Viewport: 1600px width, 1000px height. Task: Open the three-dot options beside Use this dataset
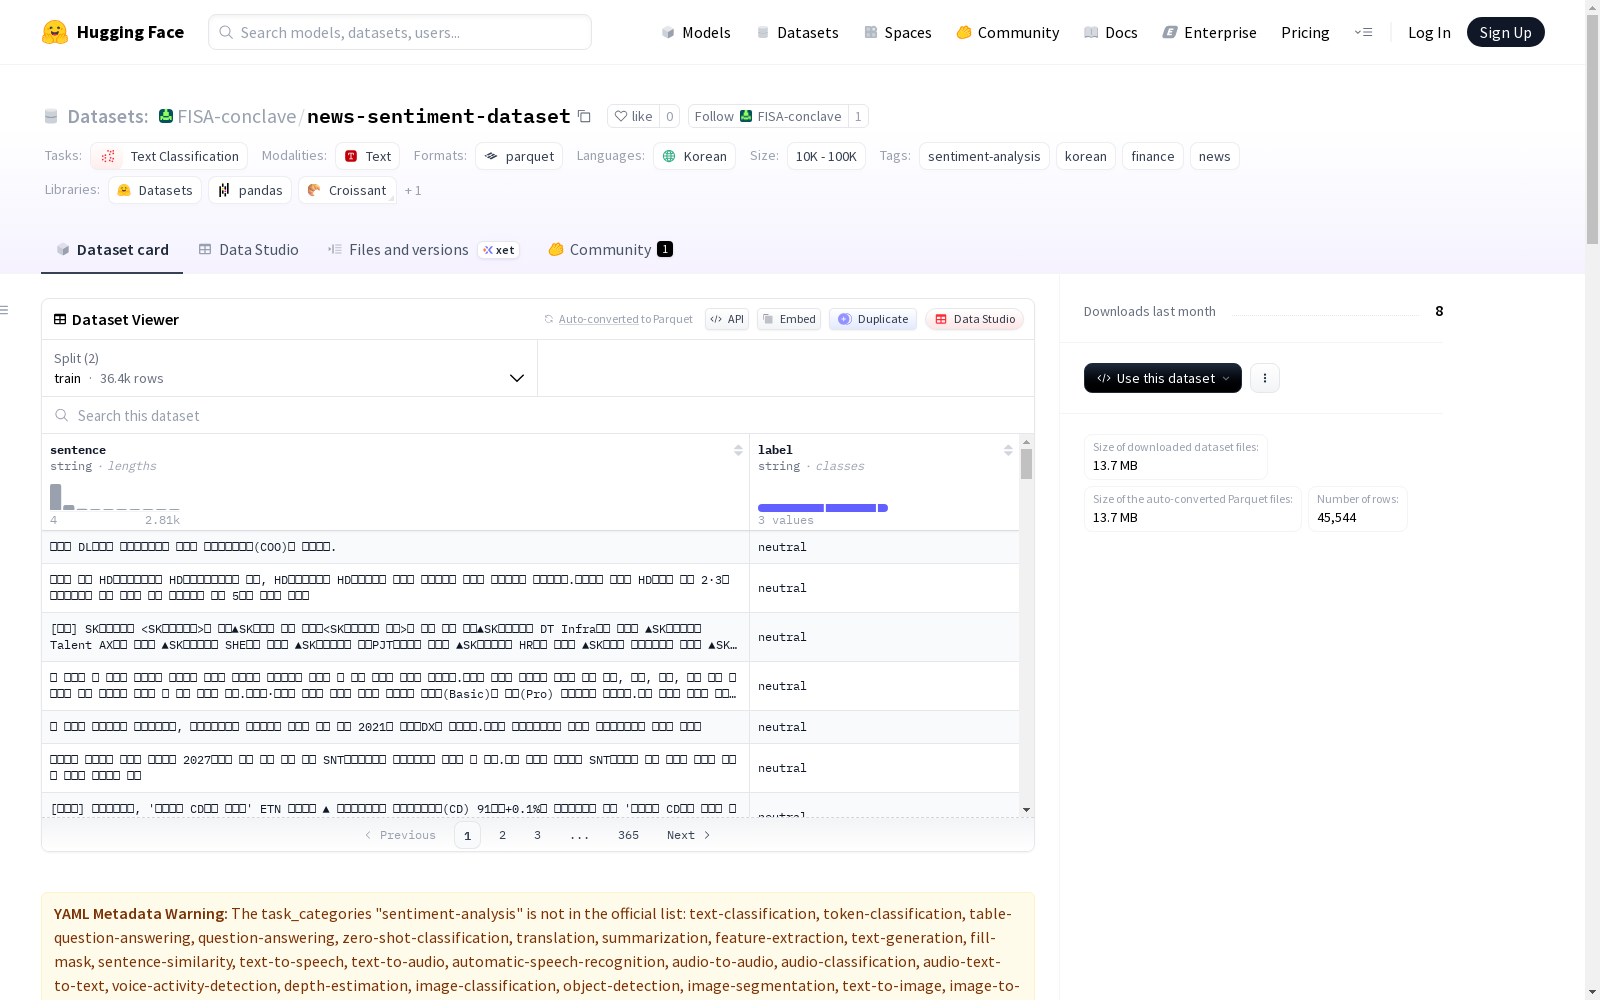[x=1265, y=378]
